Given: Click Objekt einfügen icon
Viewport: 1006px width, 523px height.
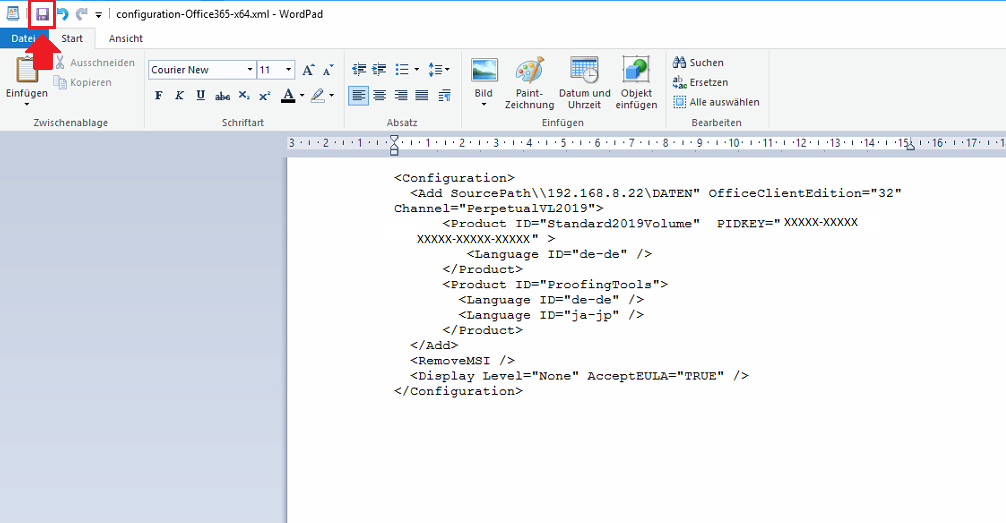Looking at the screenshot, I should 636,82.
